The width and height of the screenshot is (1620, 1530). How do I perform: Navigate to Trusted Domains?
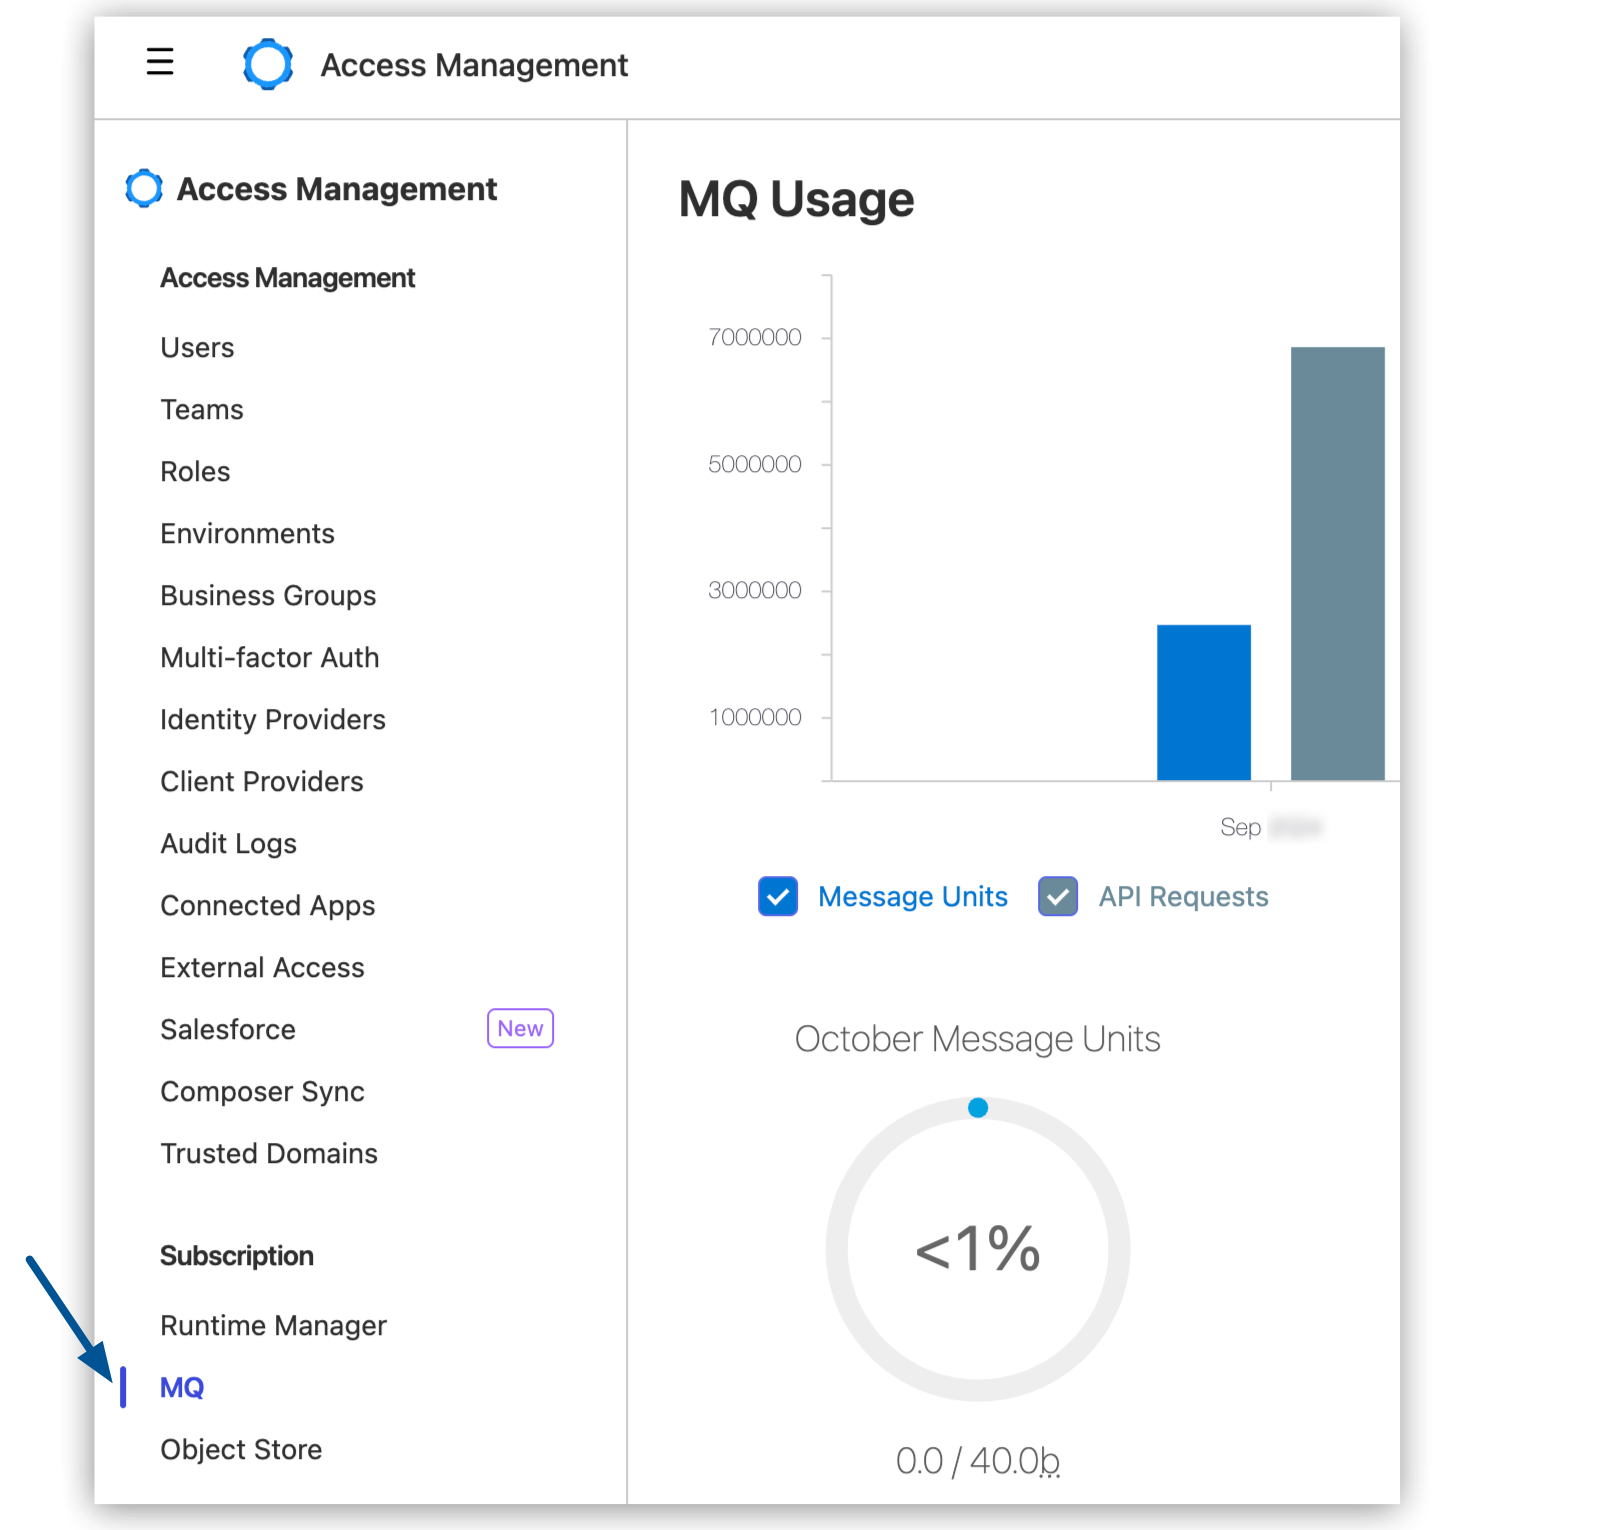268,1153
